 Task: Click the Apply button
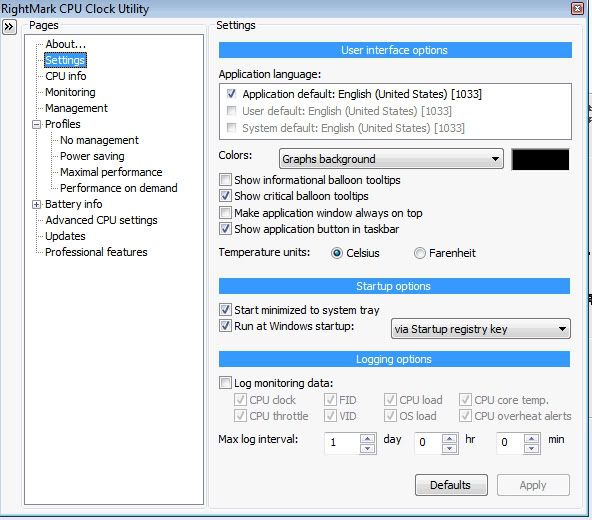point(533,485)
